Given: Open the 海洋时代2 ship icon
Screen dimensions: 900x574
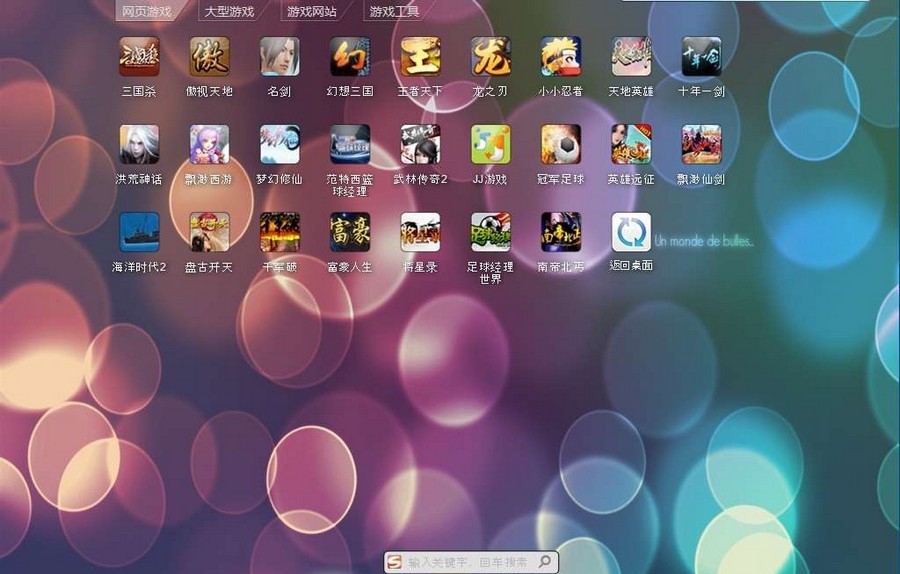Looking at the screenshot, I should point(139,232).
